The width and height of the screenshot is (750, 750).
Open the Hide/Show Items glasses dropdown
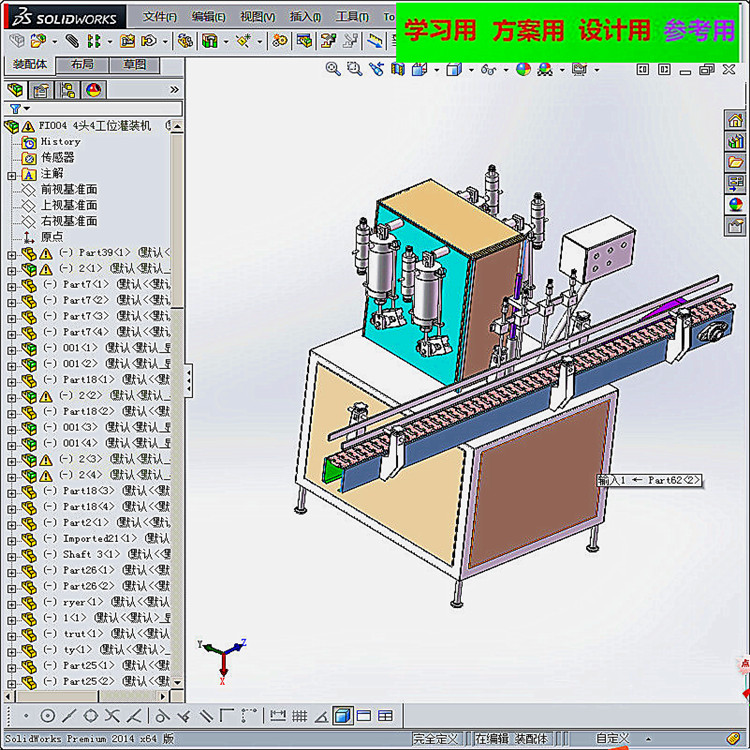tap(506, 70)
